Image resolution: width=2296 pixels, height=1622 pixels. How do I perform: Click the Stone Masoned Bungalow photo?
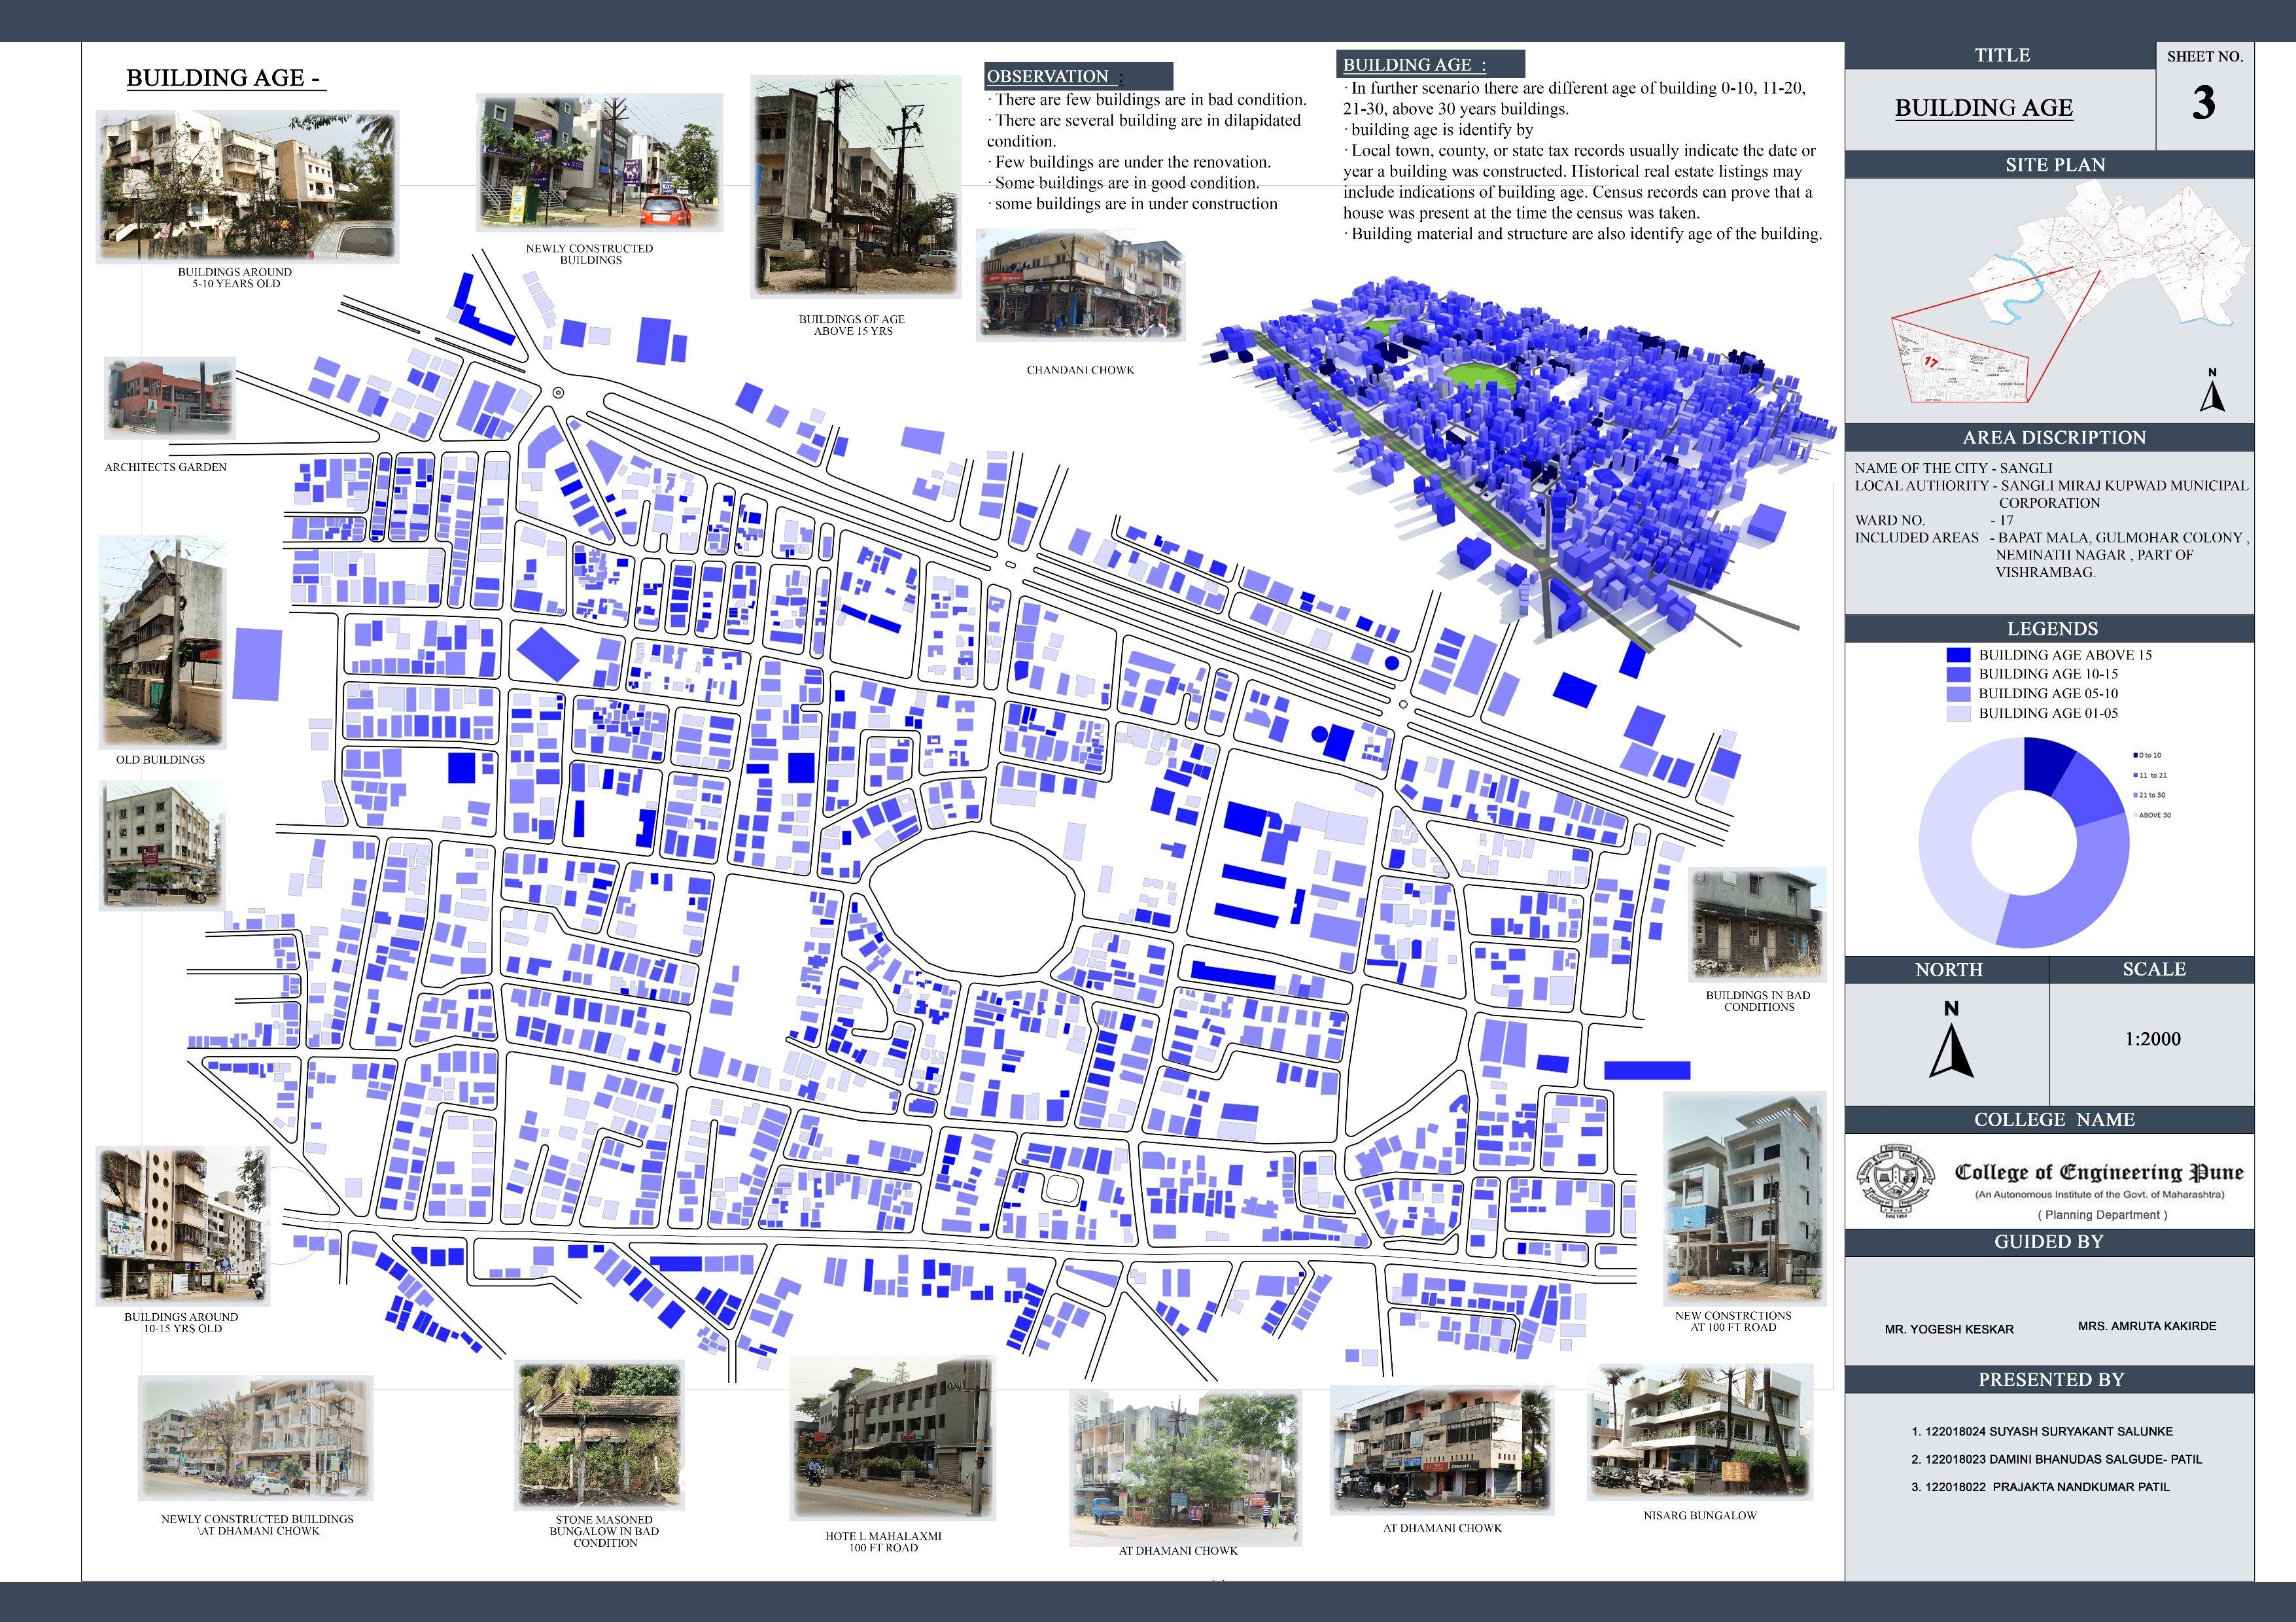(x=599, y=1435)
